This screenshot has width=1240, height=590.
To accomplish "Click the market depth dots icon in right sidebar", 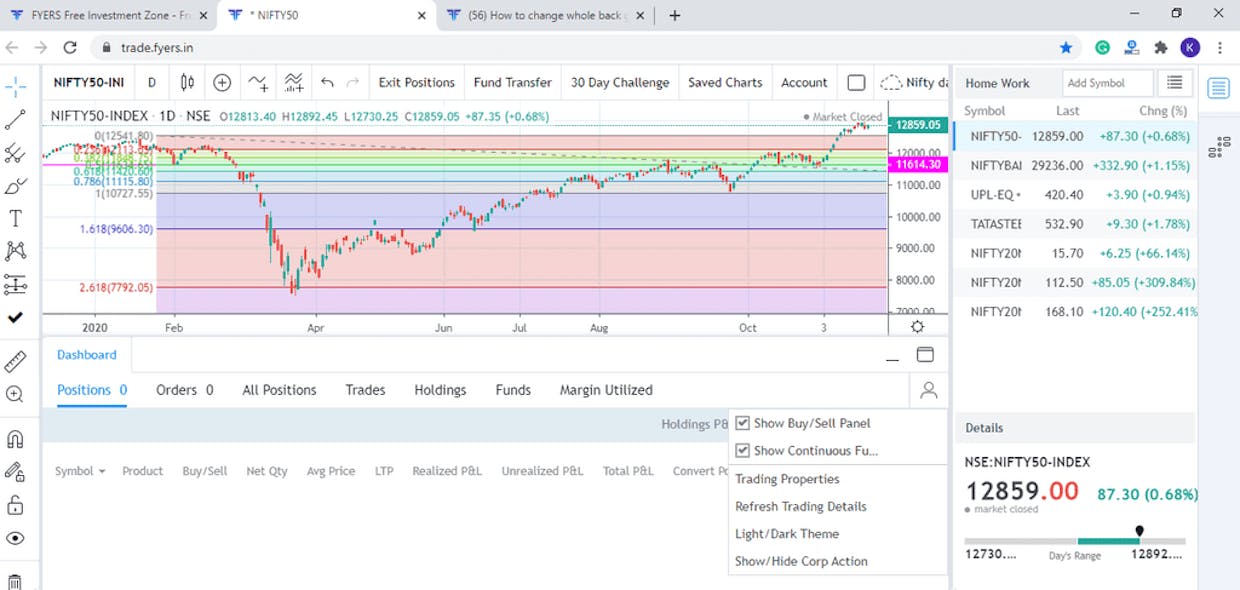I will [x=1218, y=148].
